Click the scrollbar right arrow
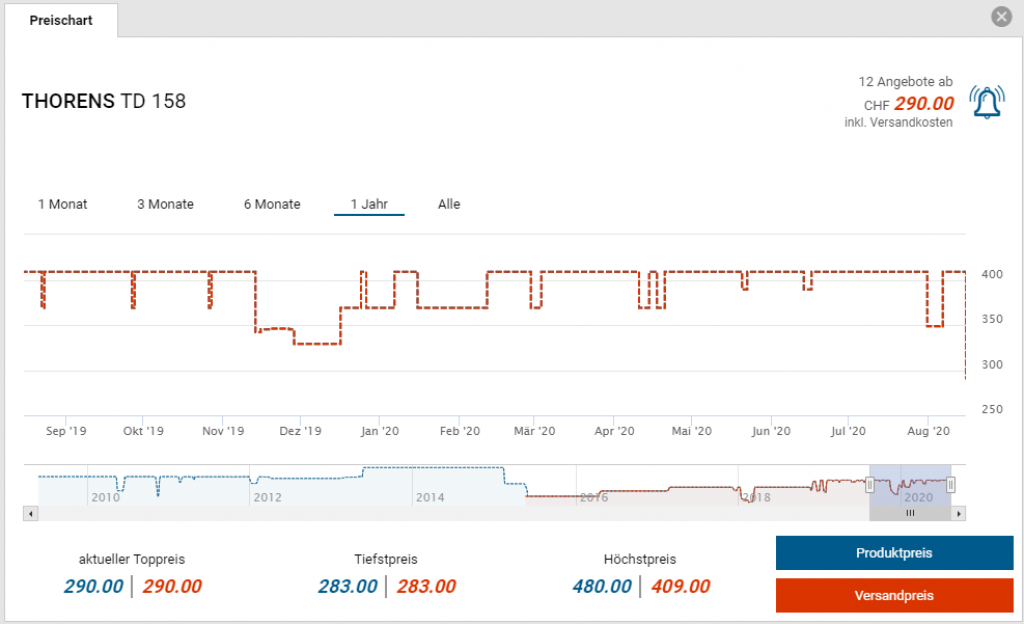Viewport: 1024px width, 624px height. [958, 513]
